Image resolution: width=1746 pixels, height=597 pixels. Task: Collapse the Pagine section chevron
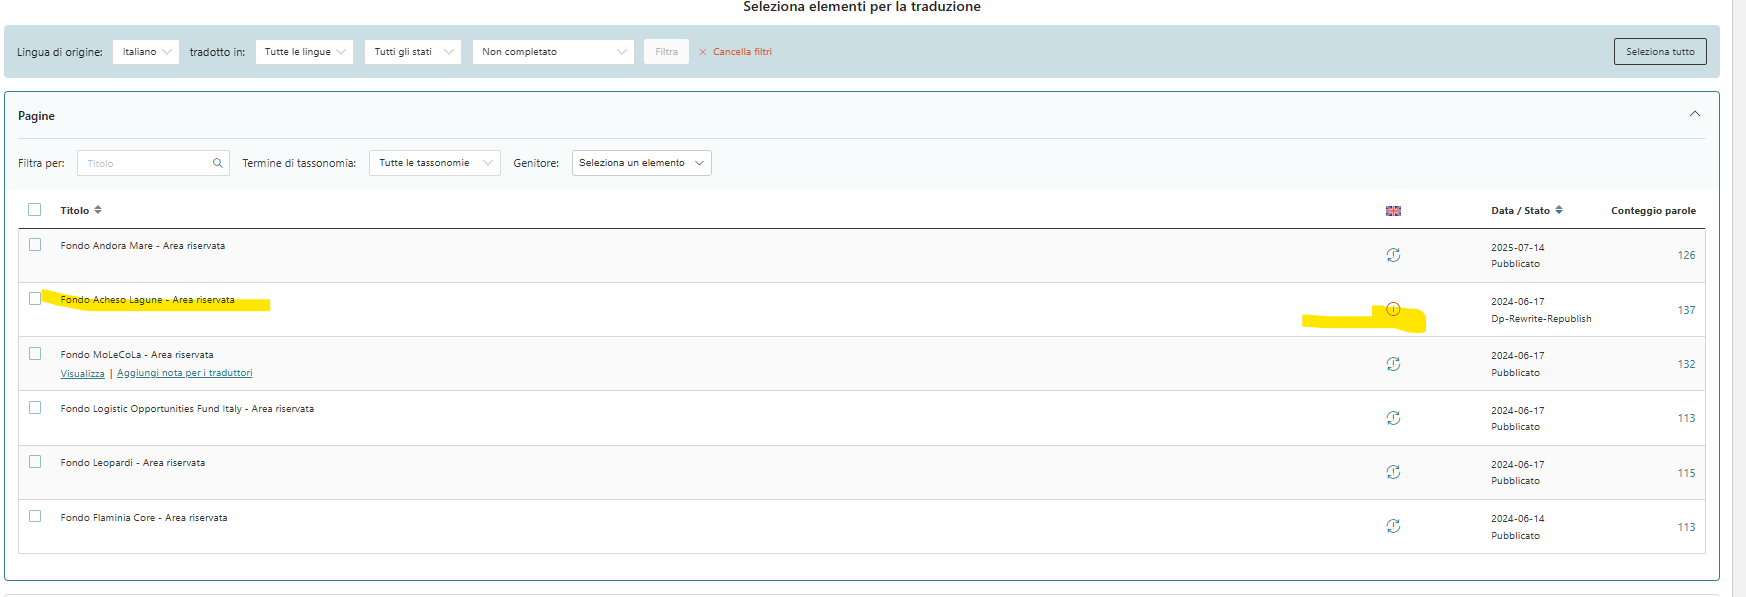[x=1695, y=114]
